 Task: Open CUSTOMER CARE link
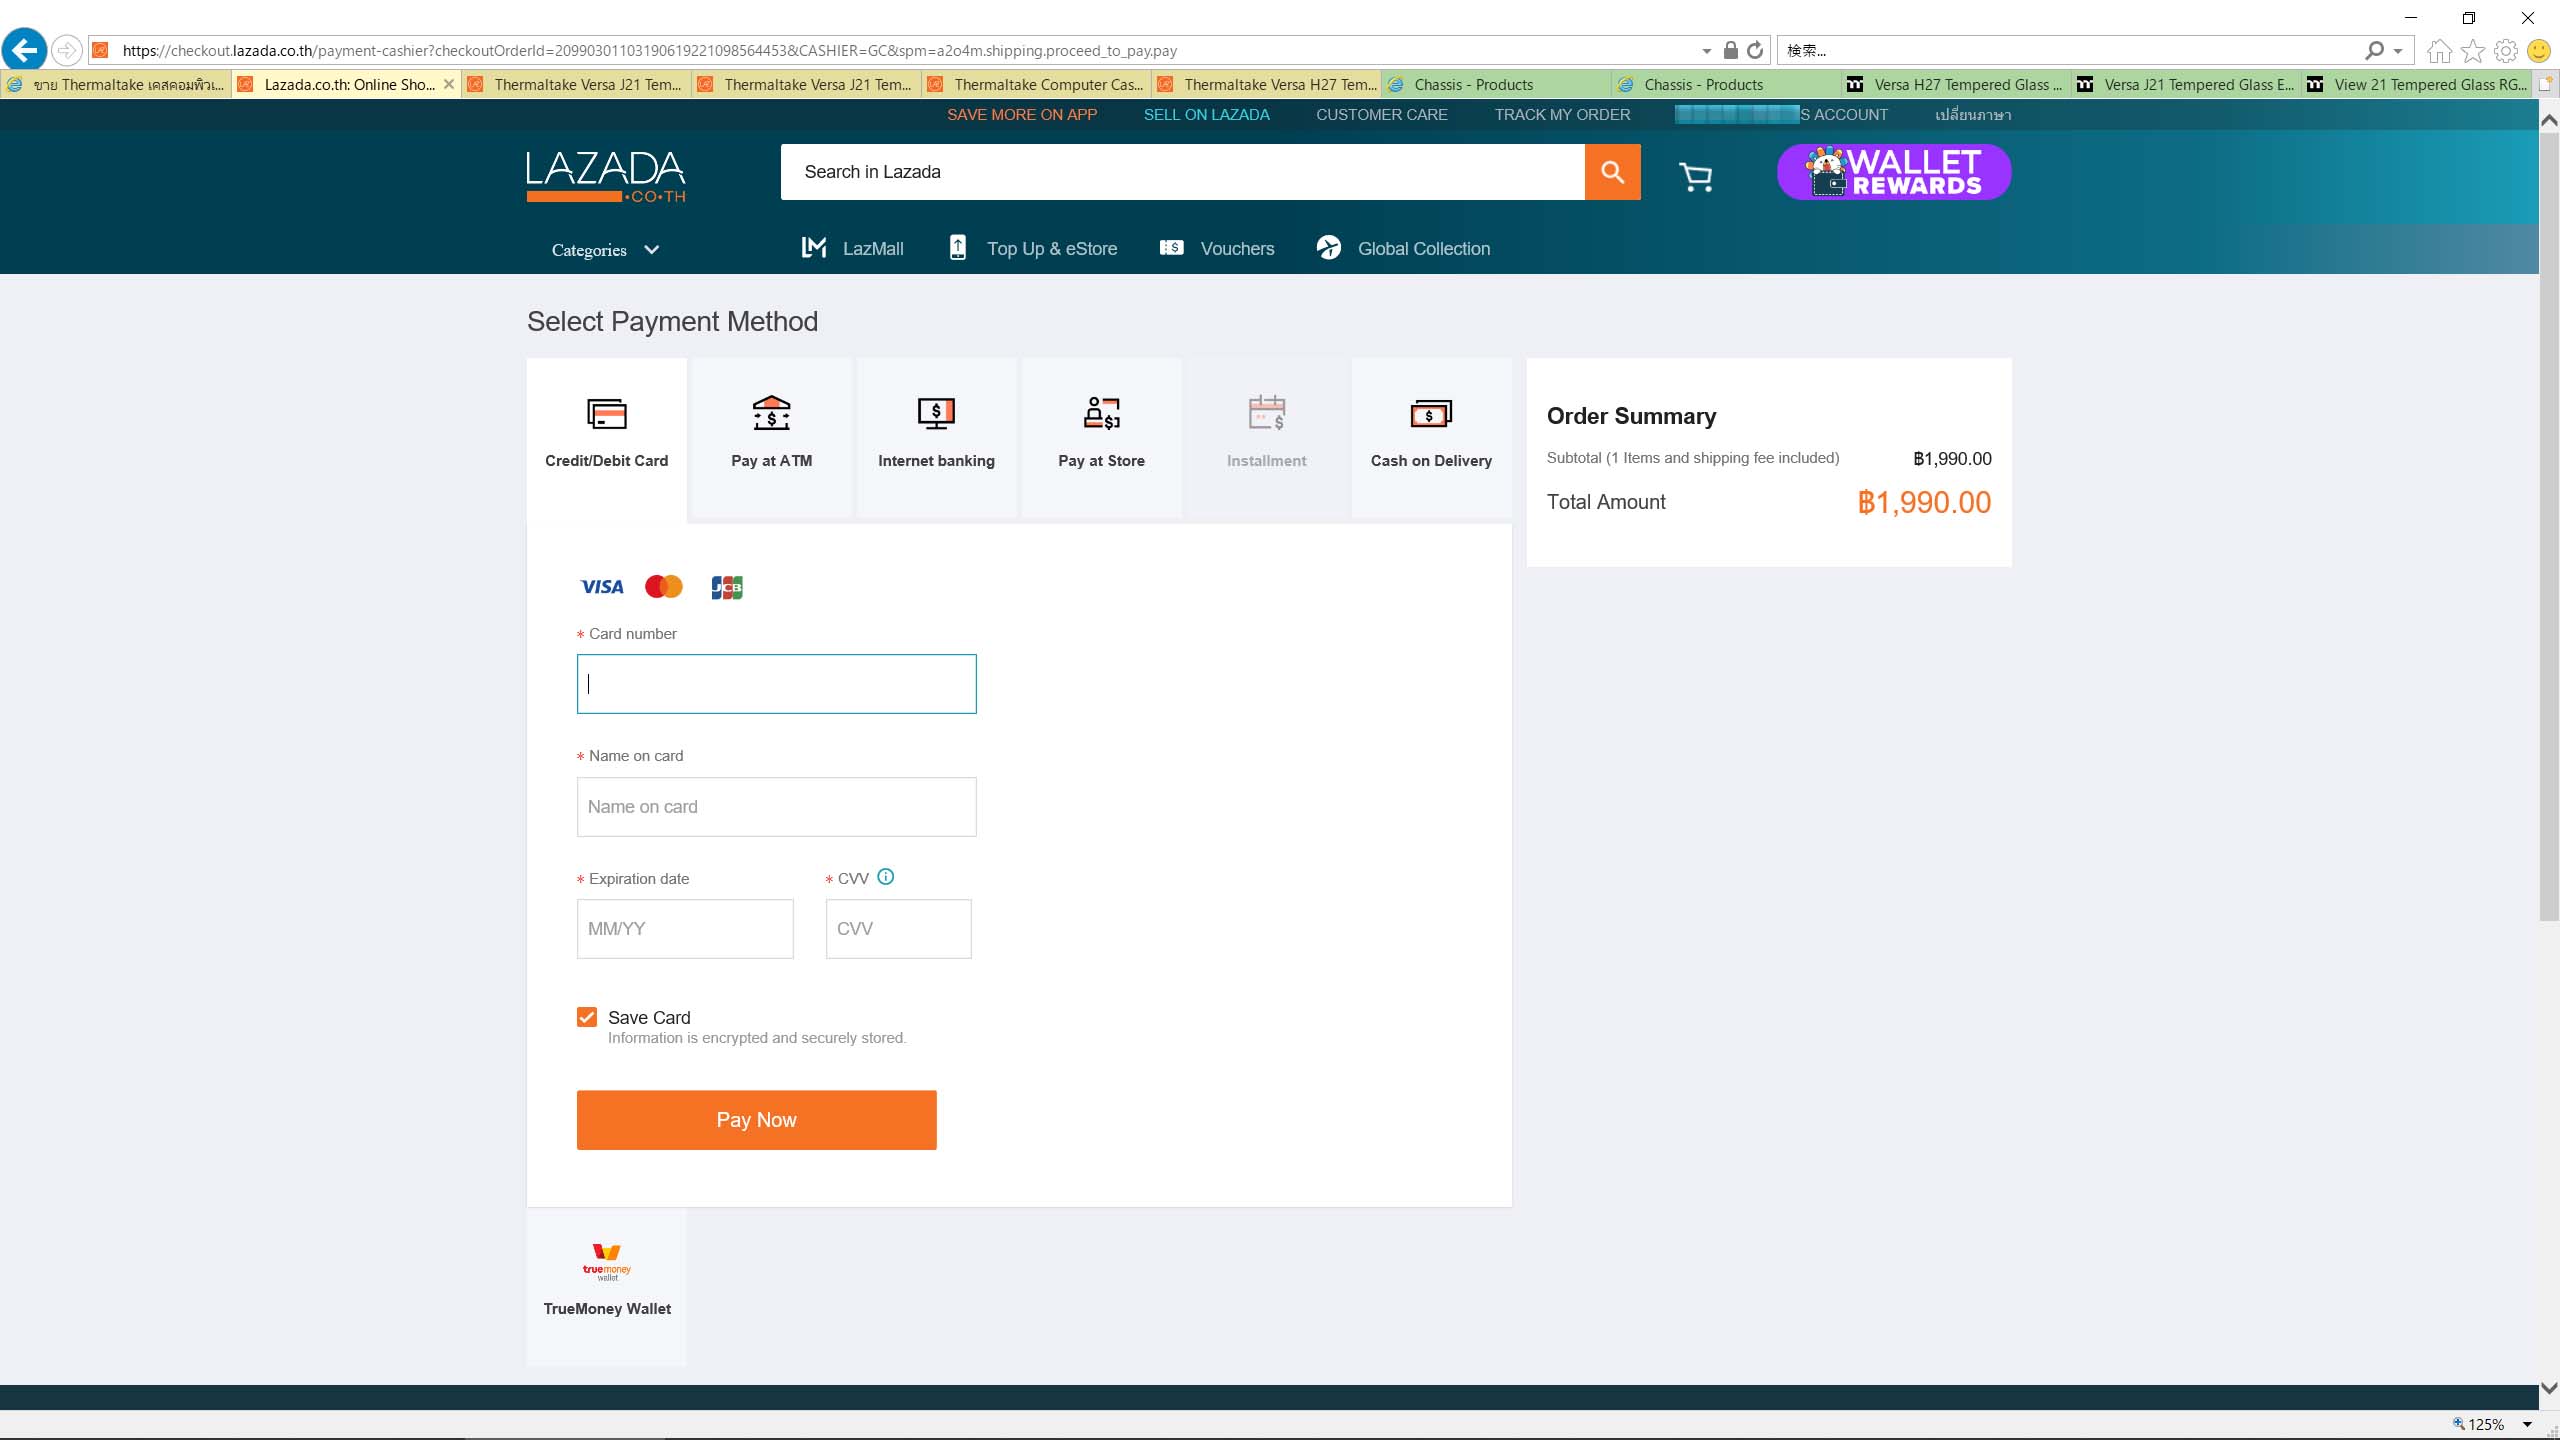pyautogui.click(x=1382, y=115)
